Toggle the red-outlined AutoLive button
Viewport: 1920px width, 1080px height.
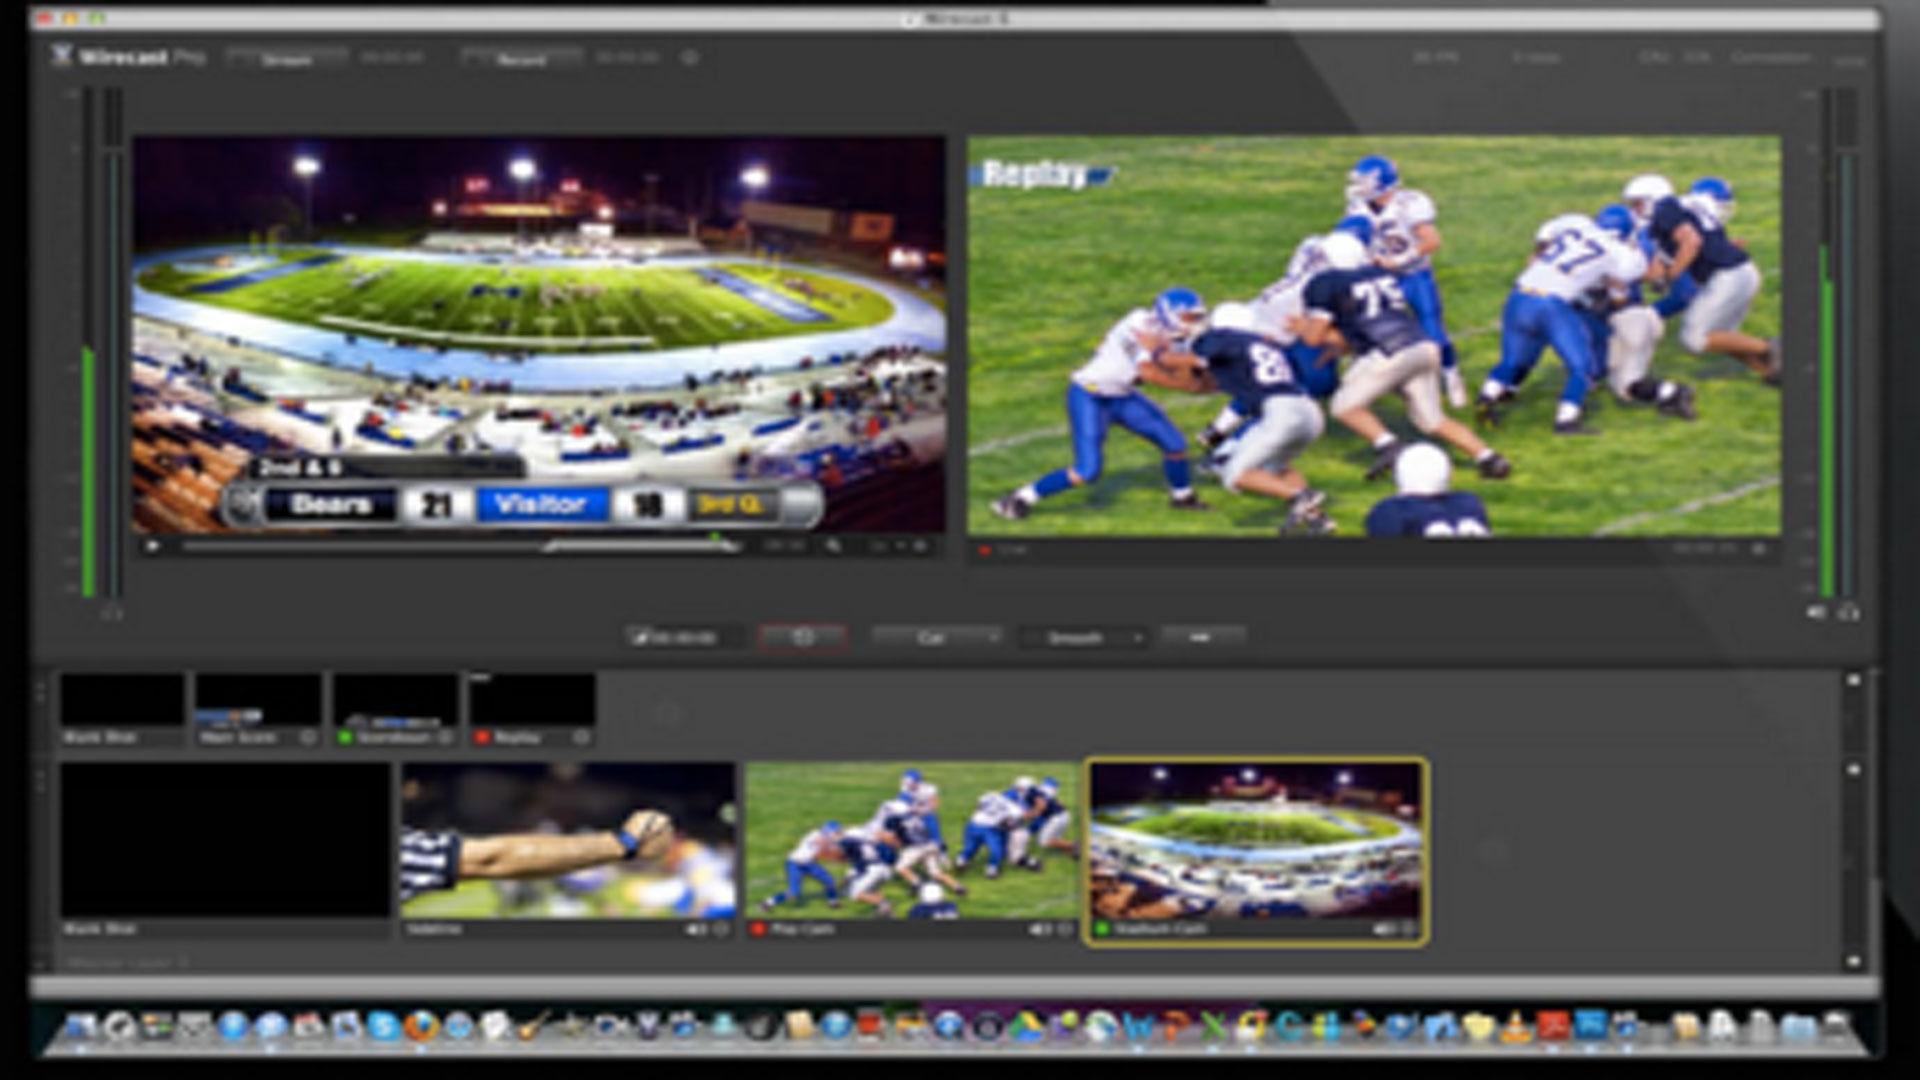tap(803, 637)
